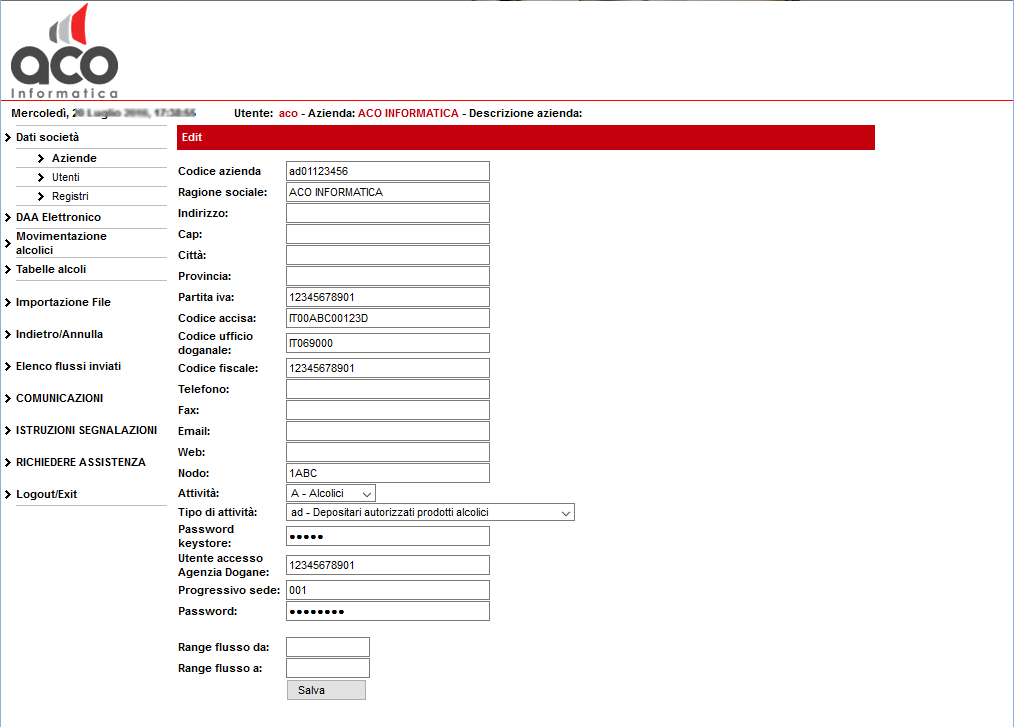1014x727 pixels.
Task: Go to Importazione File
Action: (63, 302)
